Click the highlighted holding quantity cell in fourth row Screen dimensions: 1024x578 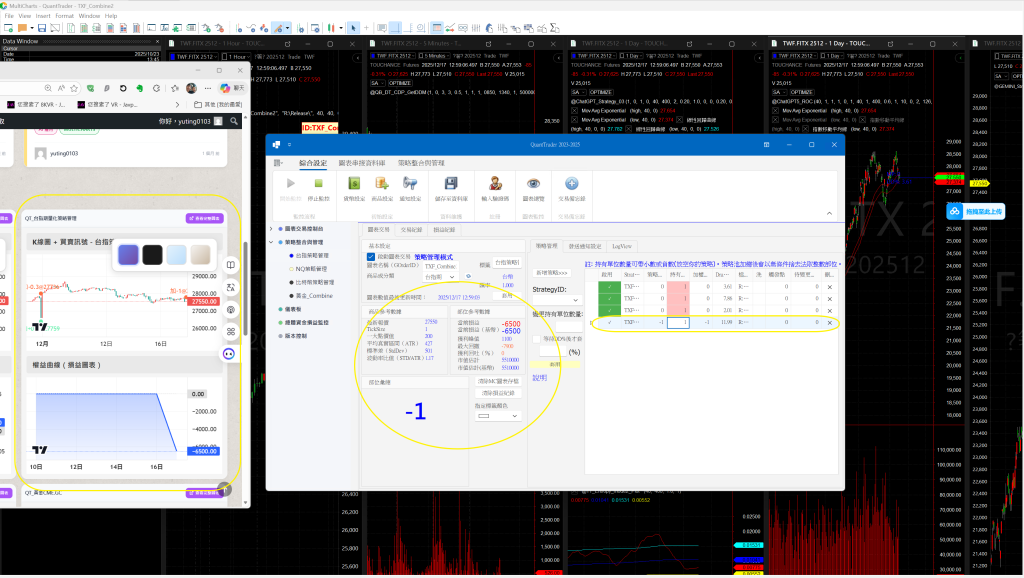click(680, 323)
